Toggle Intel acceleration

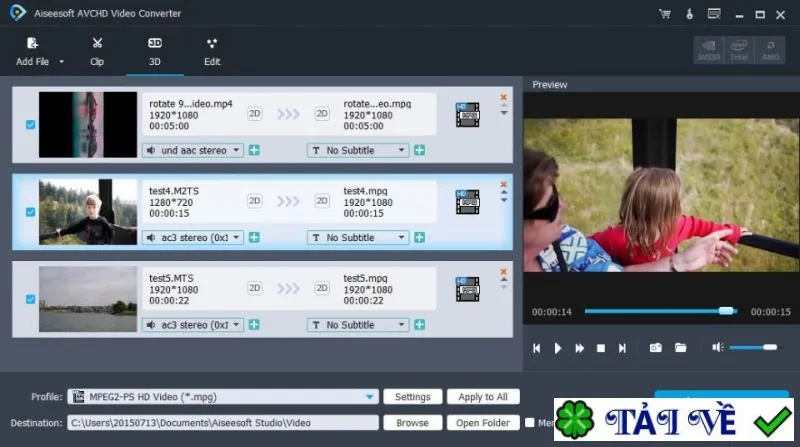coord(739,50)
